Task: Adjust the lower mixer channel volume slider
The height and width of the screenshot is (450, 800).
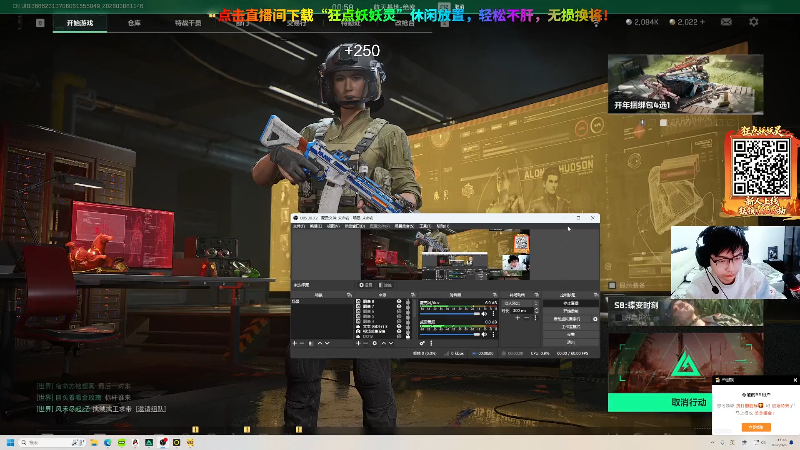Action: [450, 334]
